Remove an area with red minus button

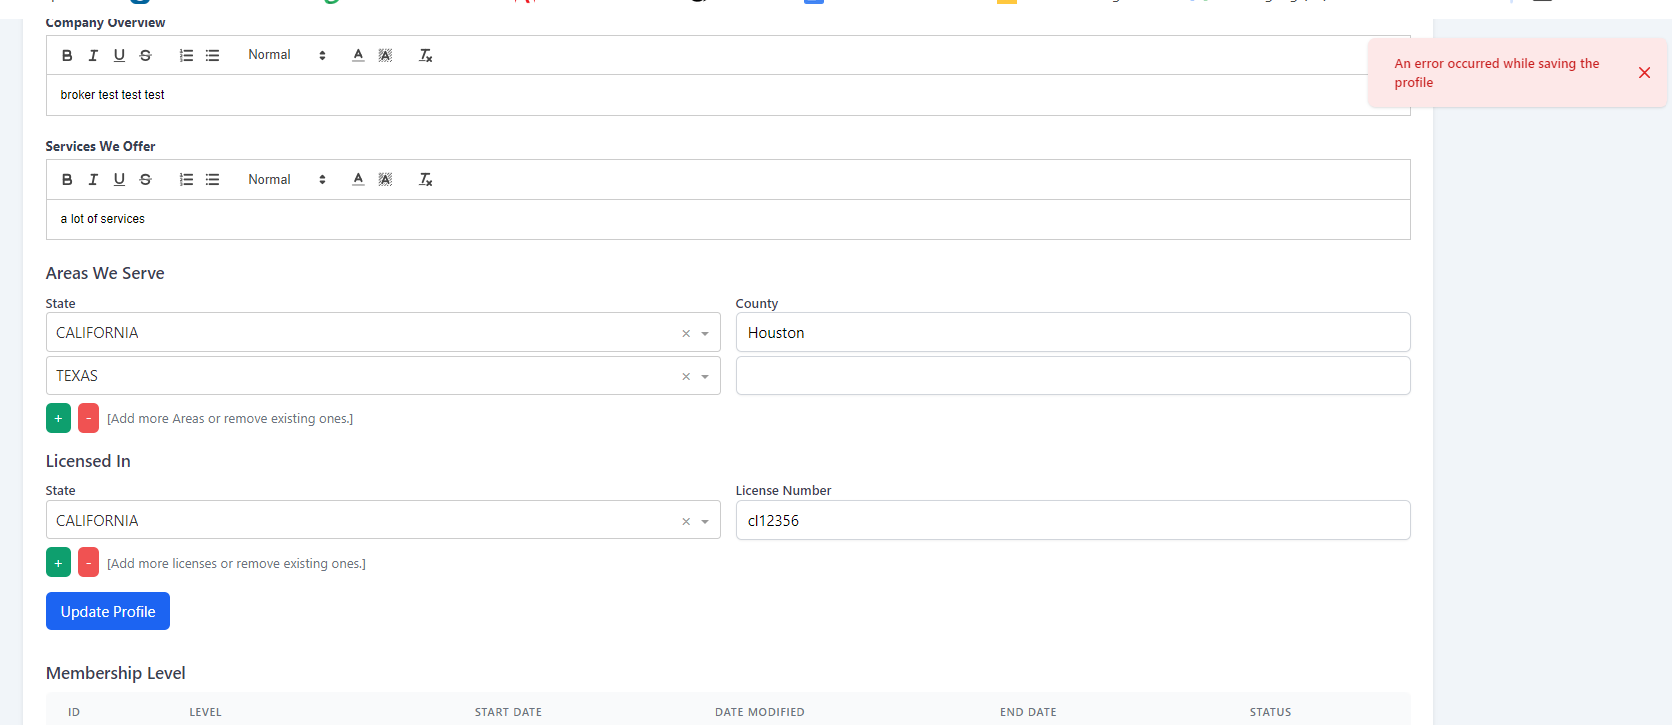(88, 418)
